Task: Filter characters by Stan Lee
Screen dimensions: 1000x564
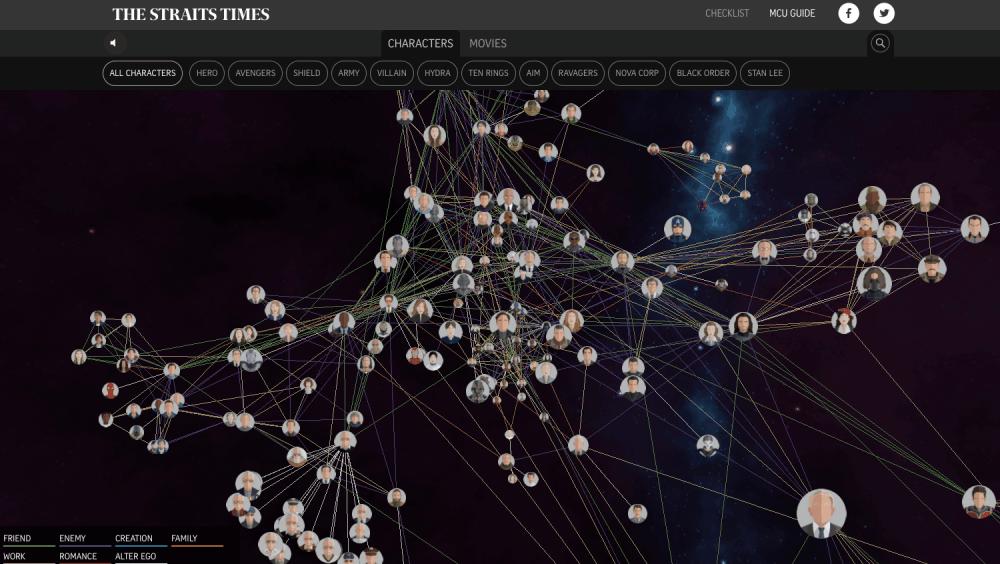Action: pos(765,73)
